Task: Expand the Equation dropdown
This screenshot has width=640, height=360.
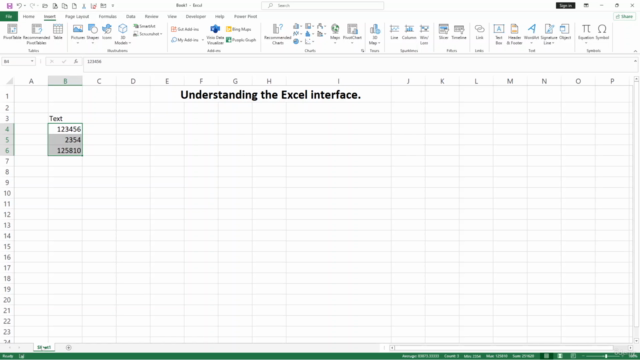Action: (586, 42)
